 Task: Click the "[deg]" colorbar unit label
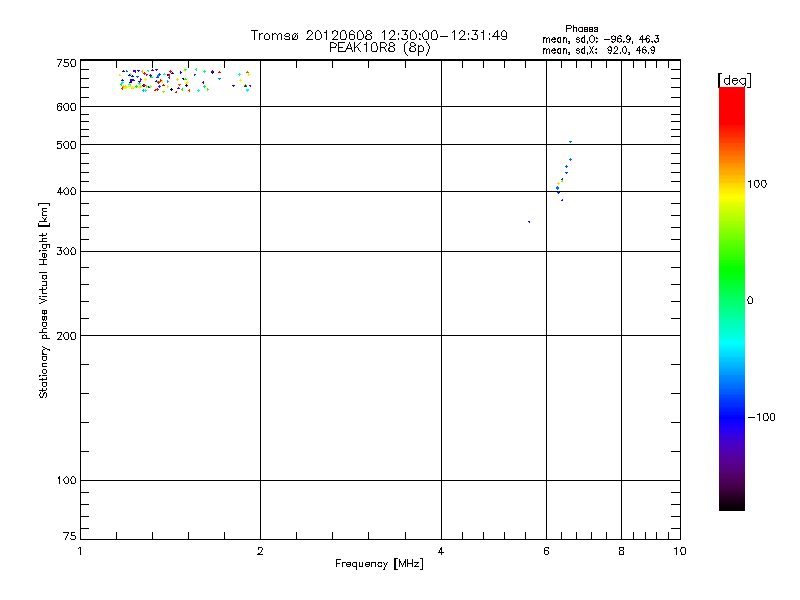(x=734, y=80)
